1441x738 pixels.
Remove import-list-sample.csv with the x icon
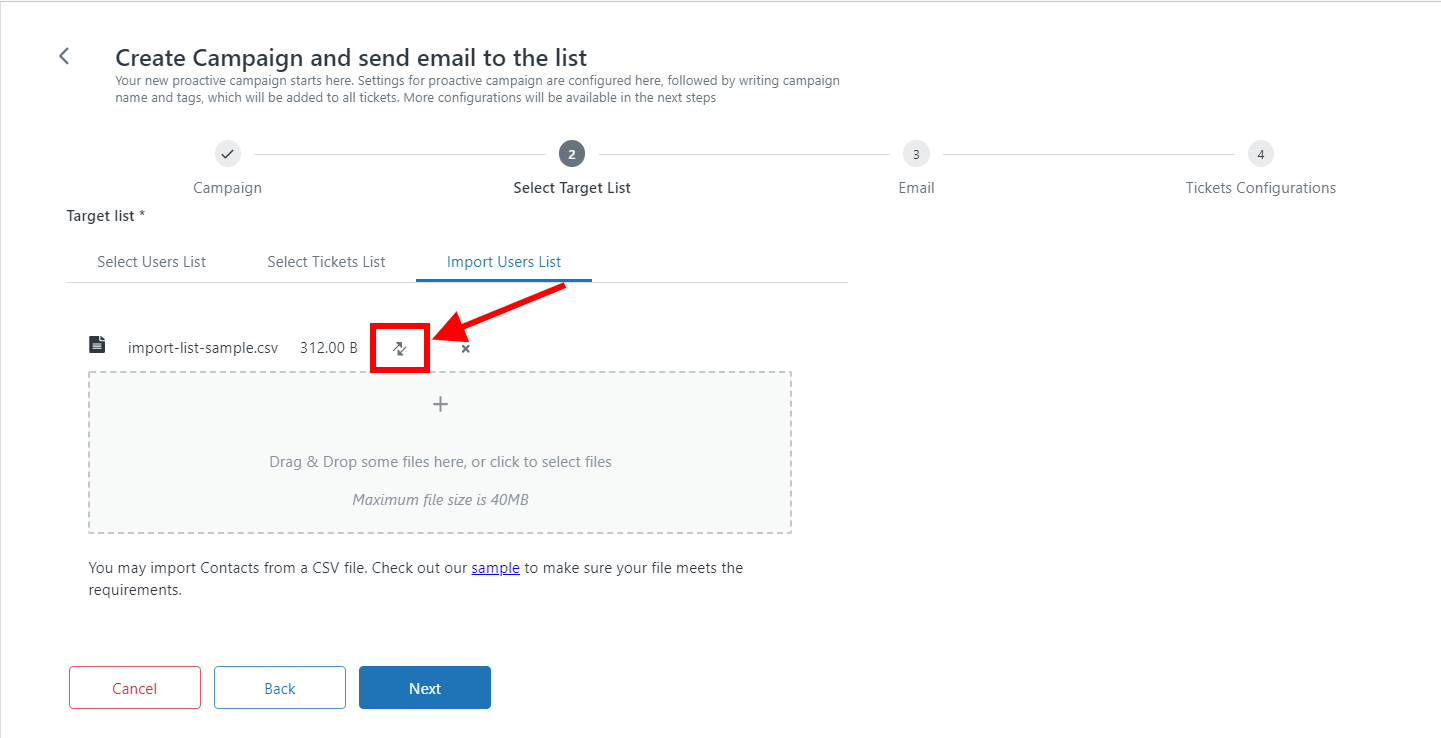point(465,348)
